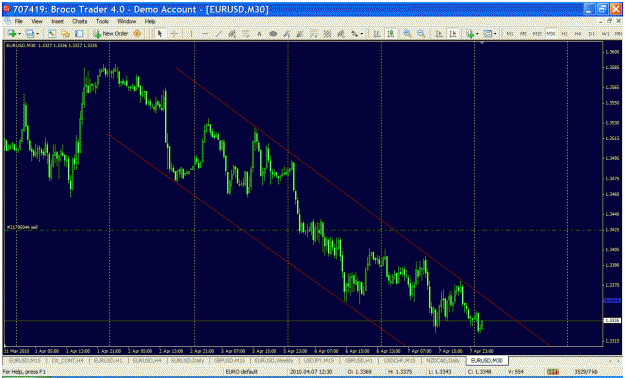Select the Fibonacci Retracement tool
The width and height of the screenshot is (625, 378).
246,34
